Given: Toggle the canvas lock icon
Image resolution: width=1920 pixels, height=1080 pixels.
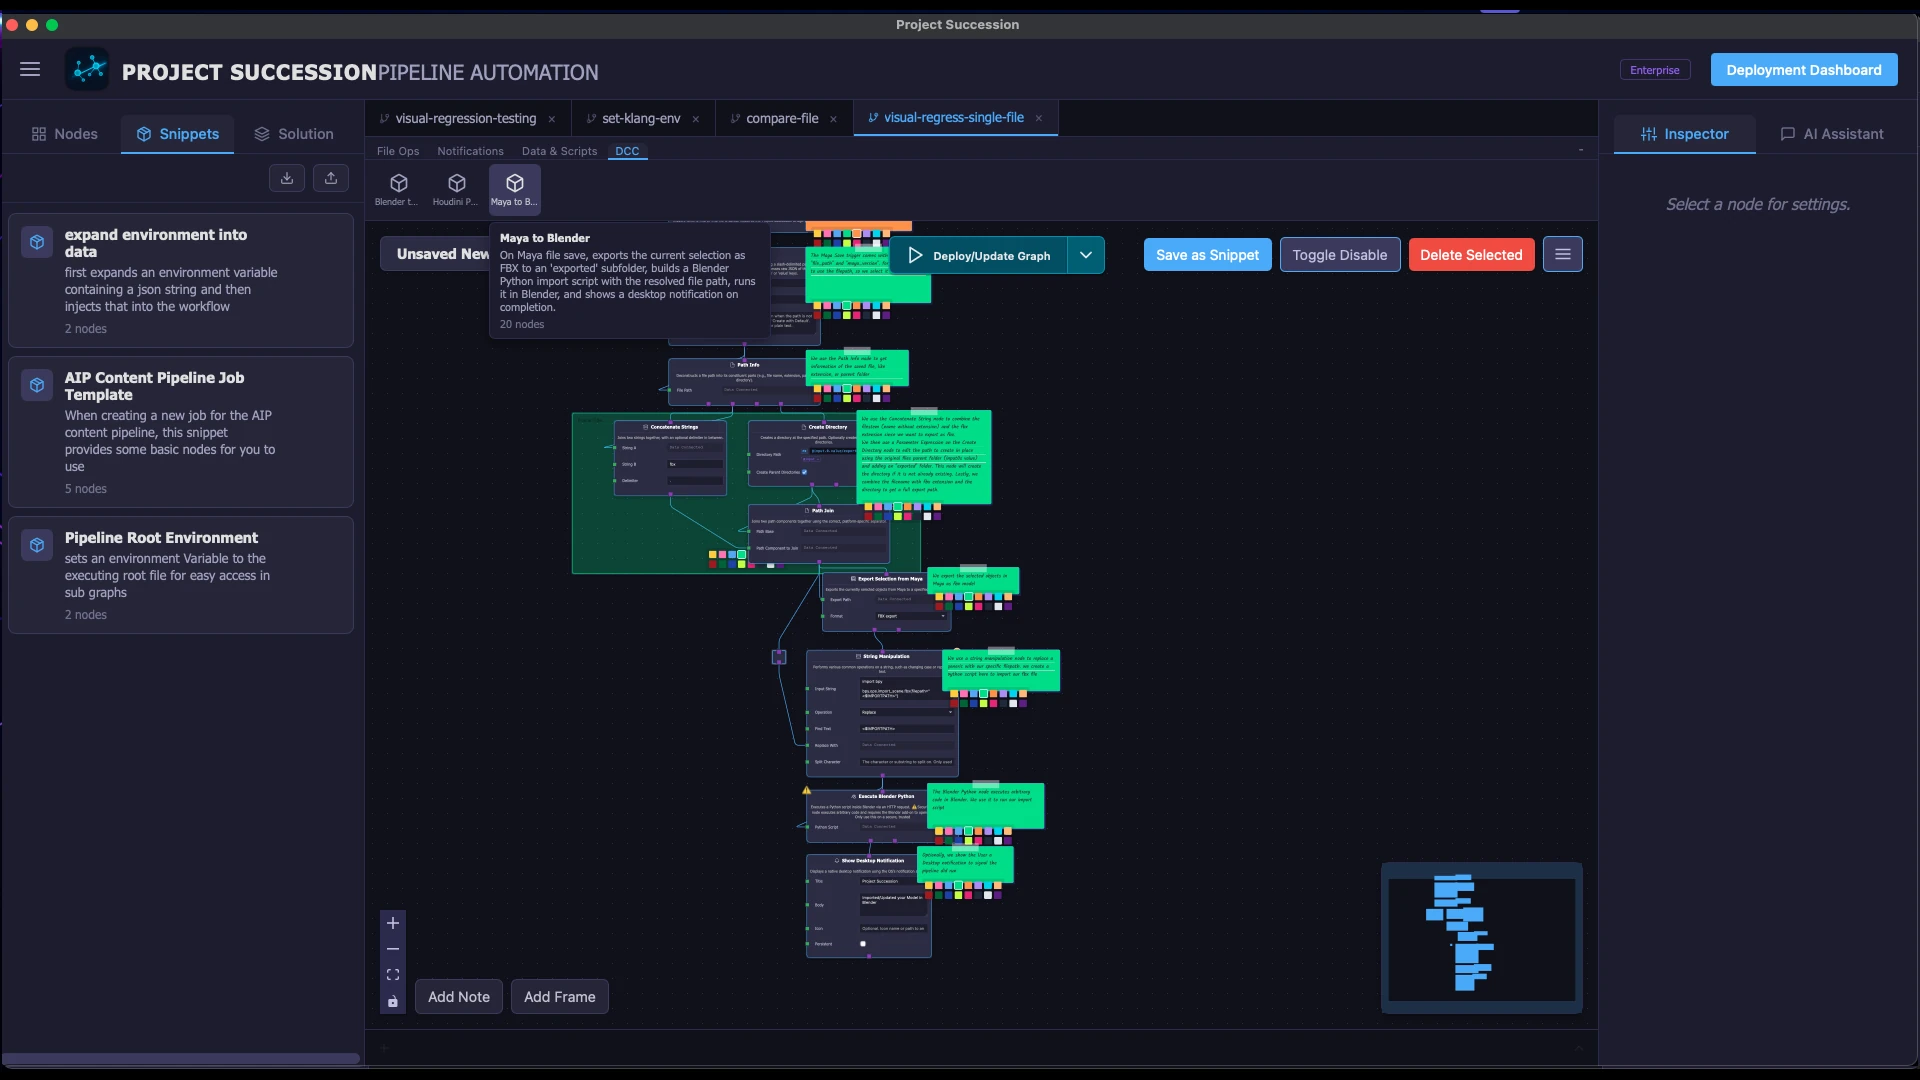Looking at the screenshot, I should tap(393, 1001).
